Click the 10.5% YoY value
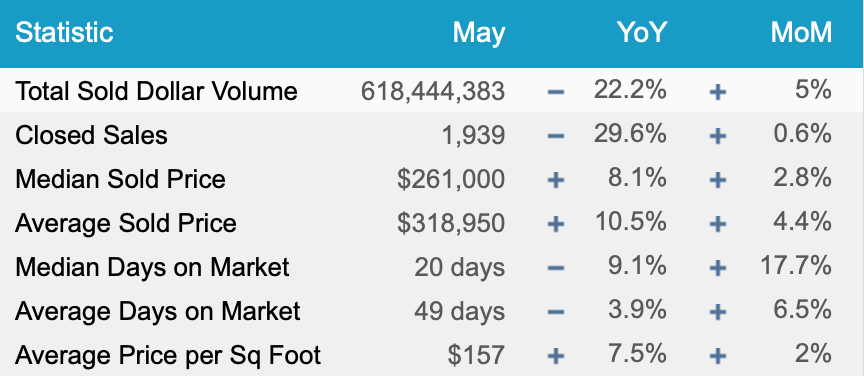This screenshot has width=864, height=376. coord(631,222)
